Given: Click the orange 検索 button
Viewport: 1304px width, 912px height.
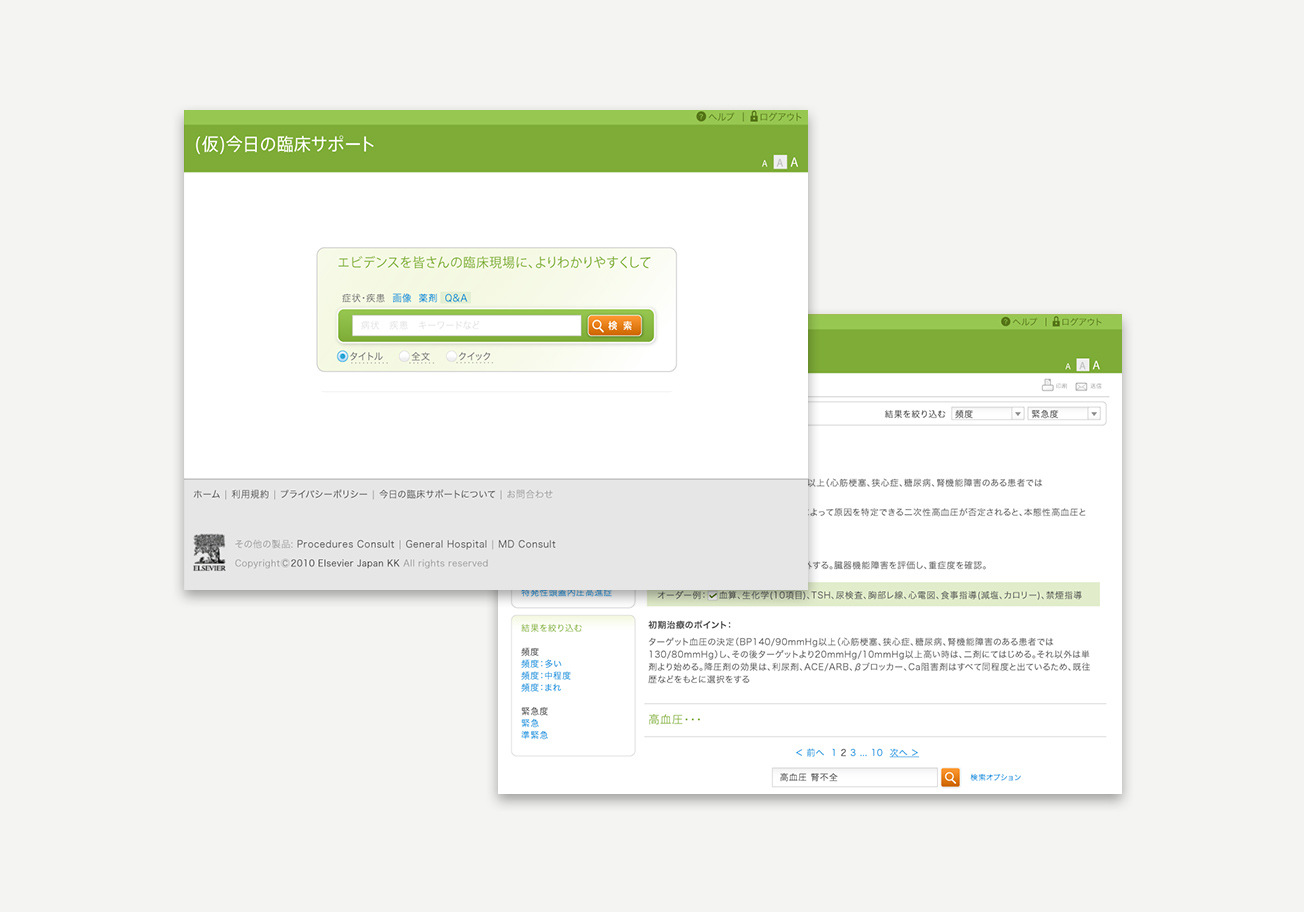Looking at the screenshot, I should 614,325.
